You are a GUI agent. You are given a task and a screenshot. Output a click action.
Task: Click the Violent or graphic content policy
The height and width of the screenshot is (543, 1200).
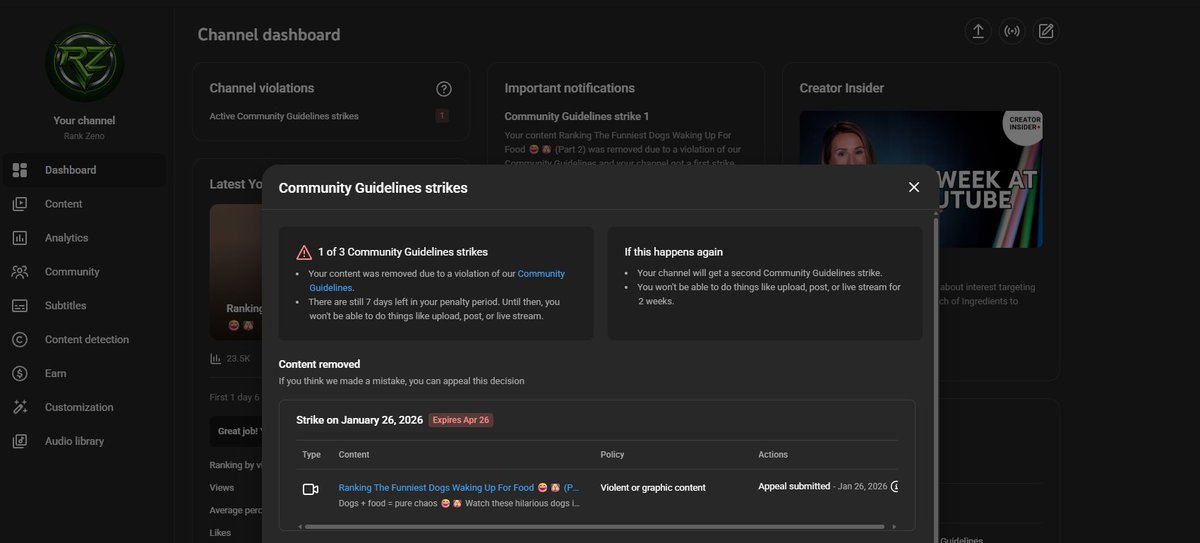(x=653, y=488)
